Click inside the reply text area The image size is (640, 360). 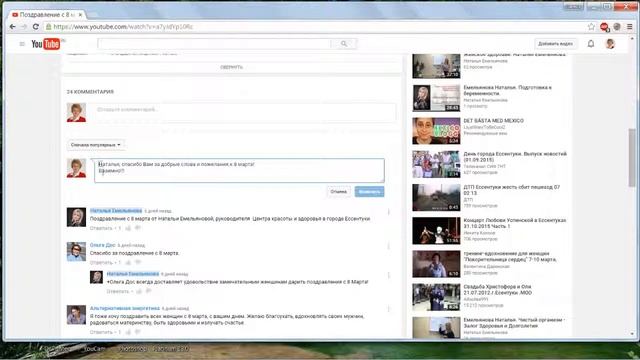pos(239,170)
